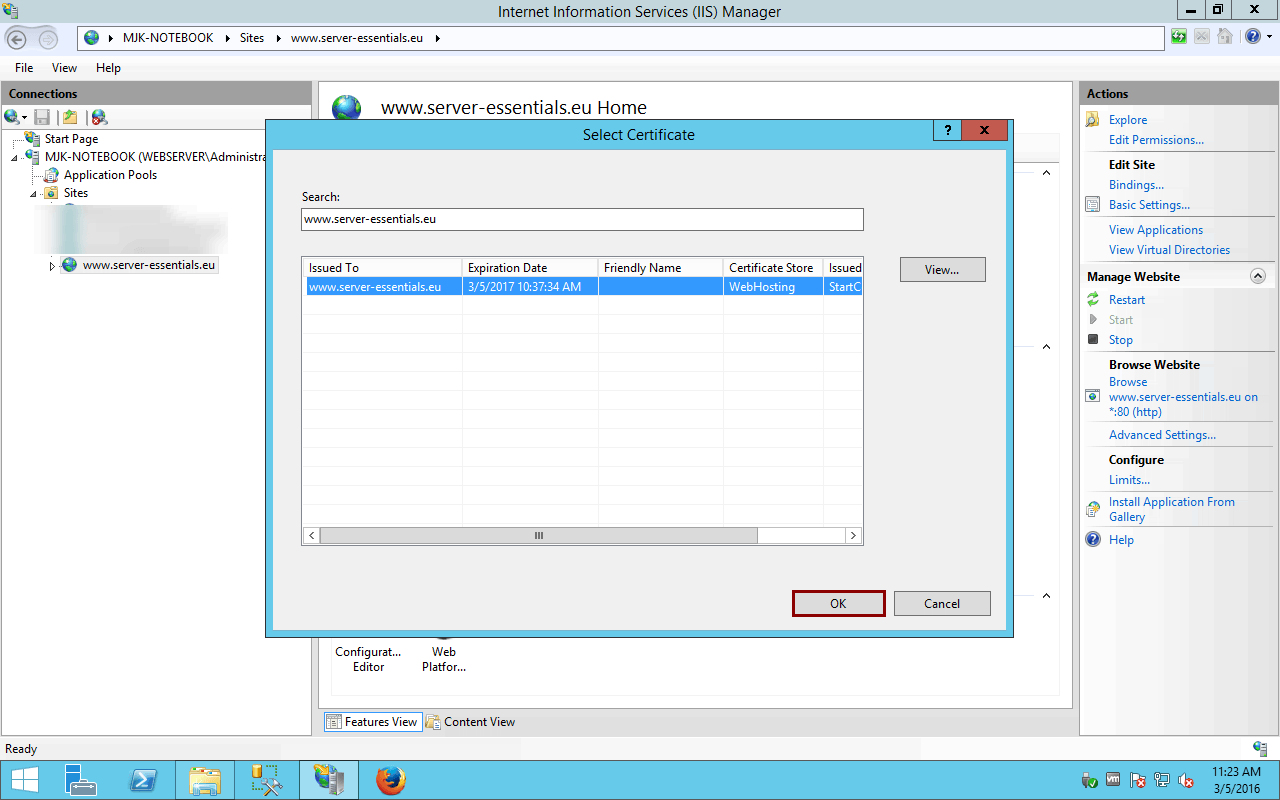Click the breadcrumb arrow after MJK-NOTEBOOK
The width and height of the screenshot is (1280, 800).
226,38
